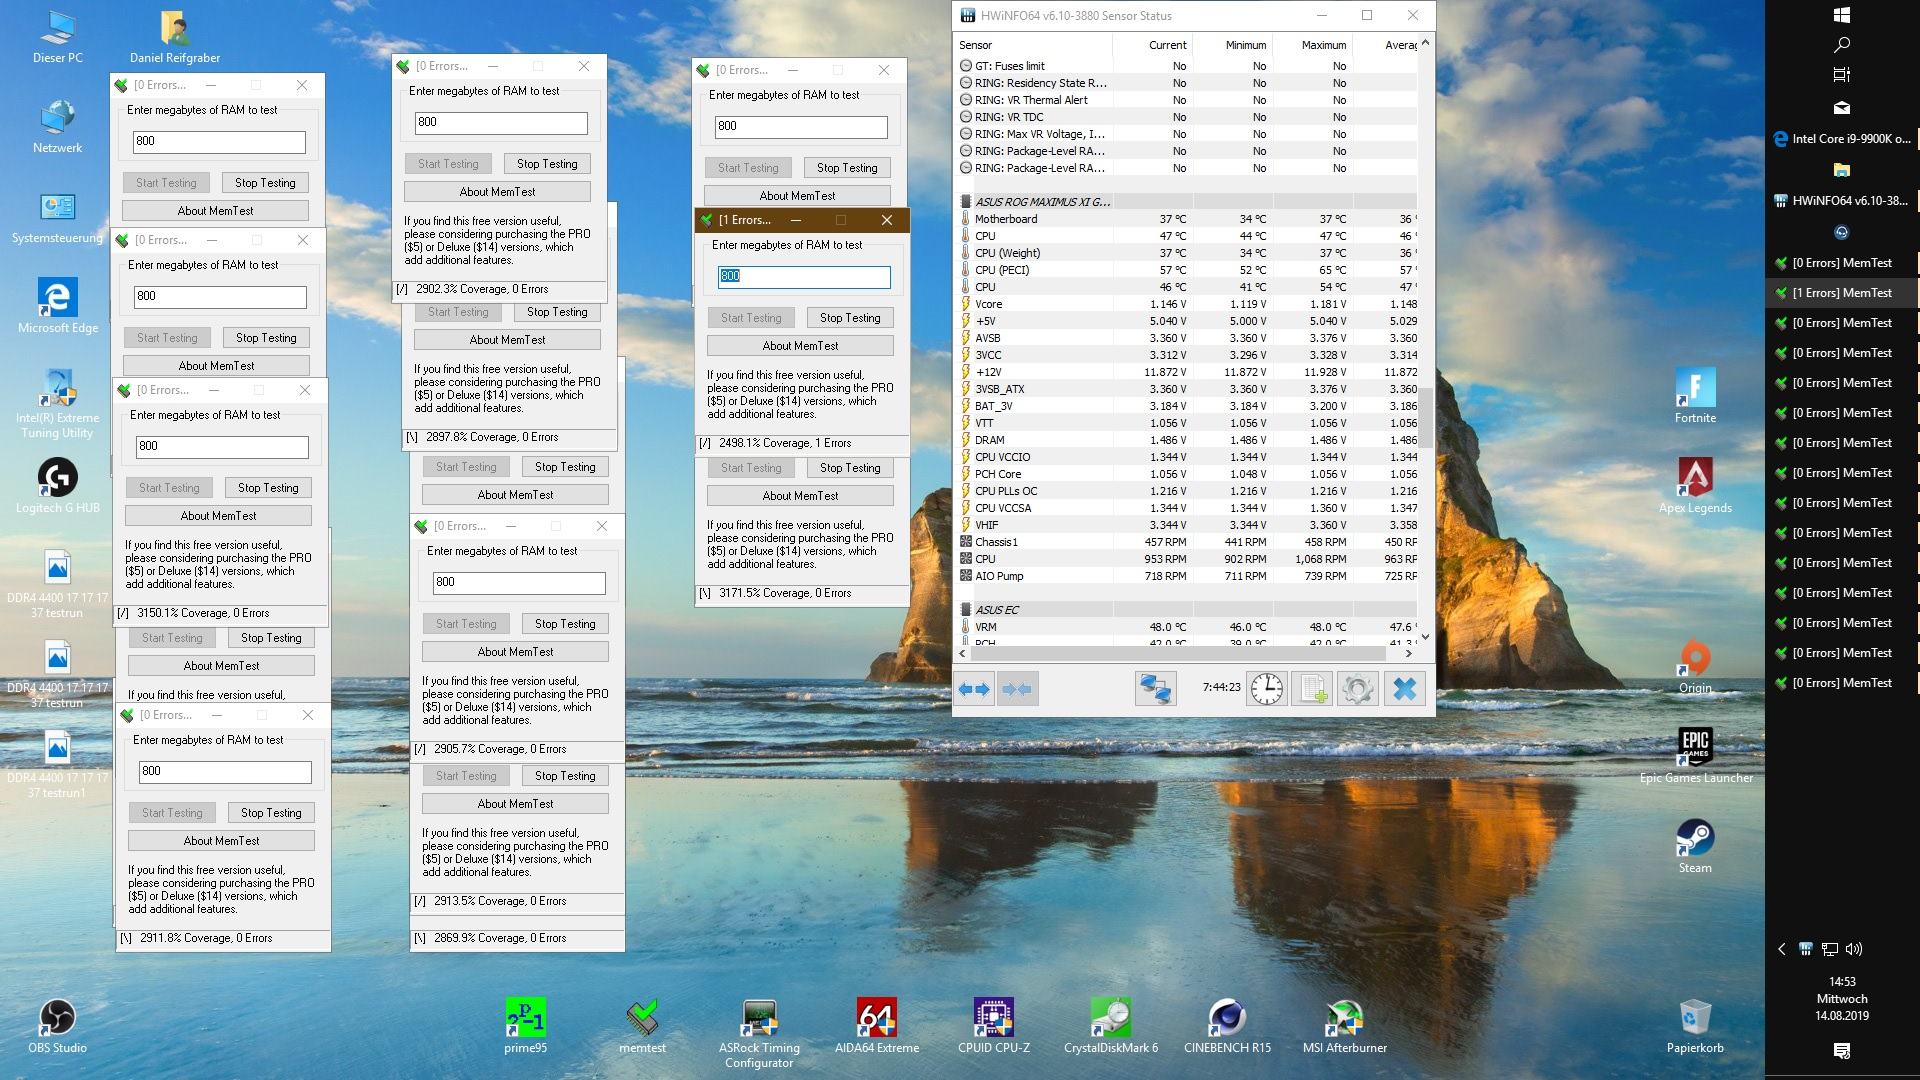This screenshot has width=1920, height=1080.
Task: Open Logitech G HUB desktop icon
Action: point(57,487)
